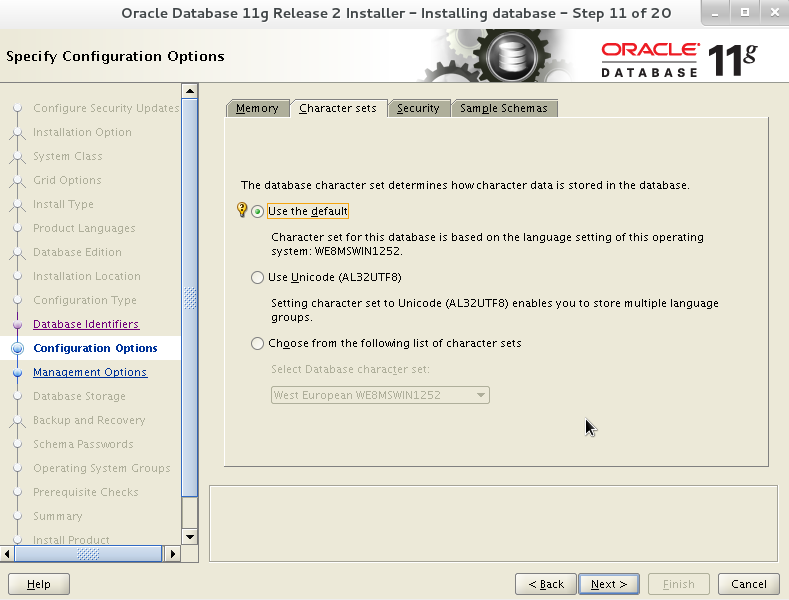The height and width of the screenshot is (600, 789).
Task: Maximize the installer window
Action: 745,13
